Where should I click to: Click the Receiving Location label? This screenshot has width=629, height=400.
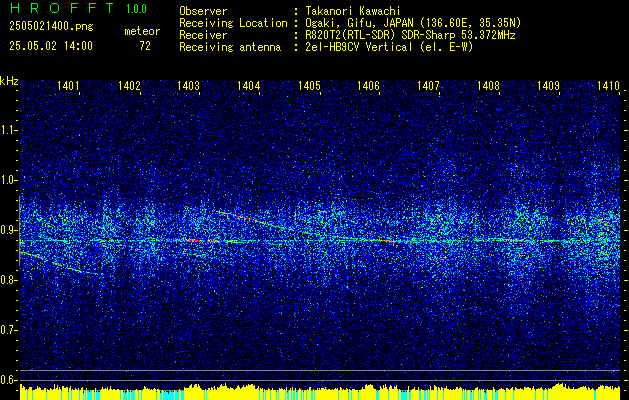[233, 23]
